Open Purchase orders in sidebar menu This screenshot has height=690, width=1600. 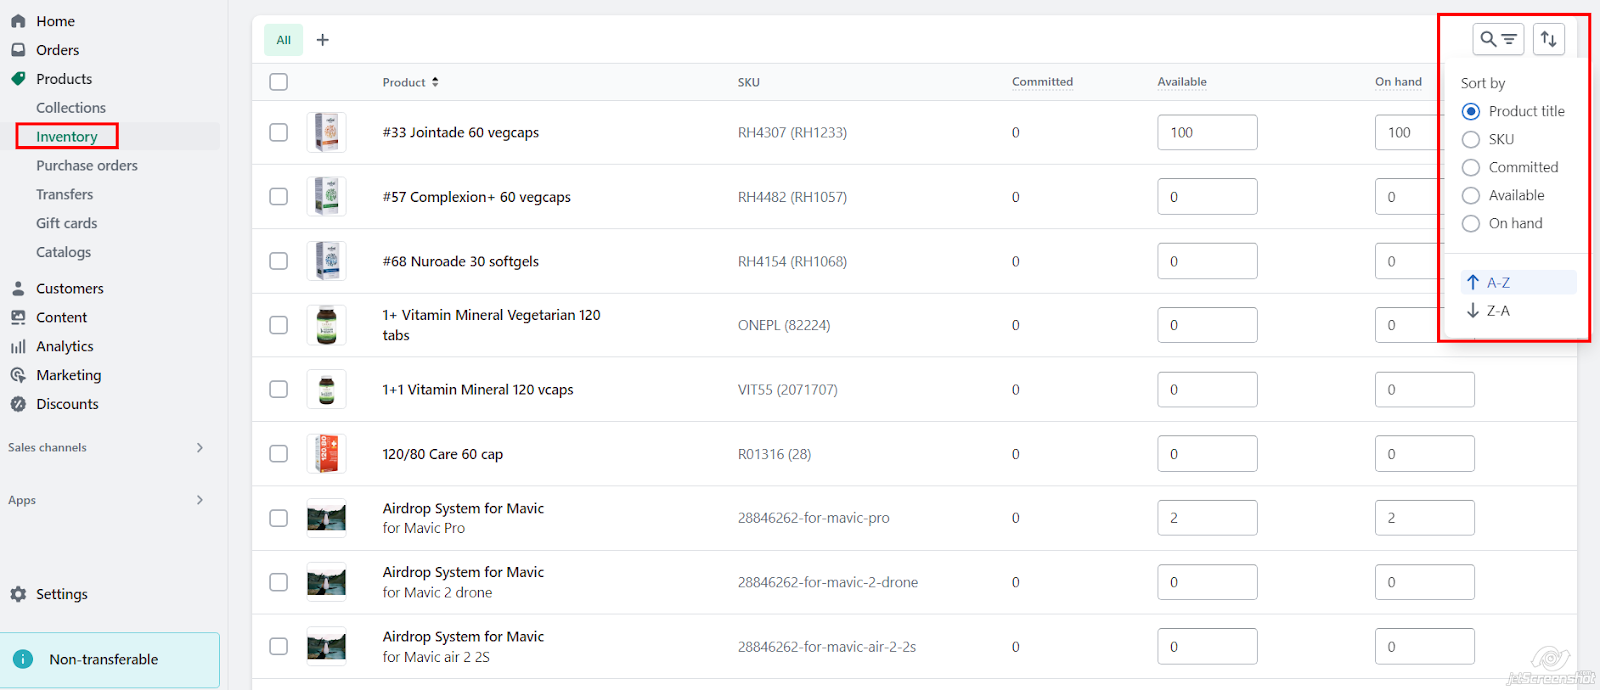pos(87,166)
